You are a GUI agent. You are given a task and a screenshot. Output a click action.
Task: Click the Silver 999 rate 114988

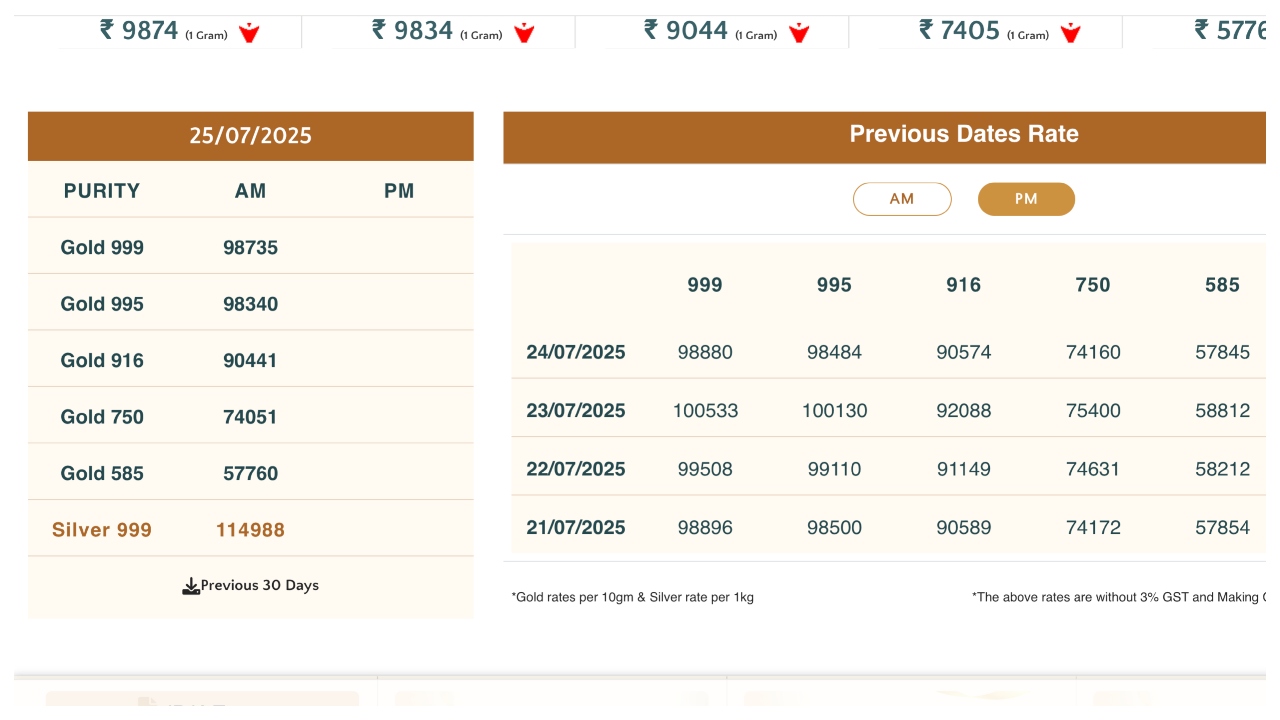point(250,530)
